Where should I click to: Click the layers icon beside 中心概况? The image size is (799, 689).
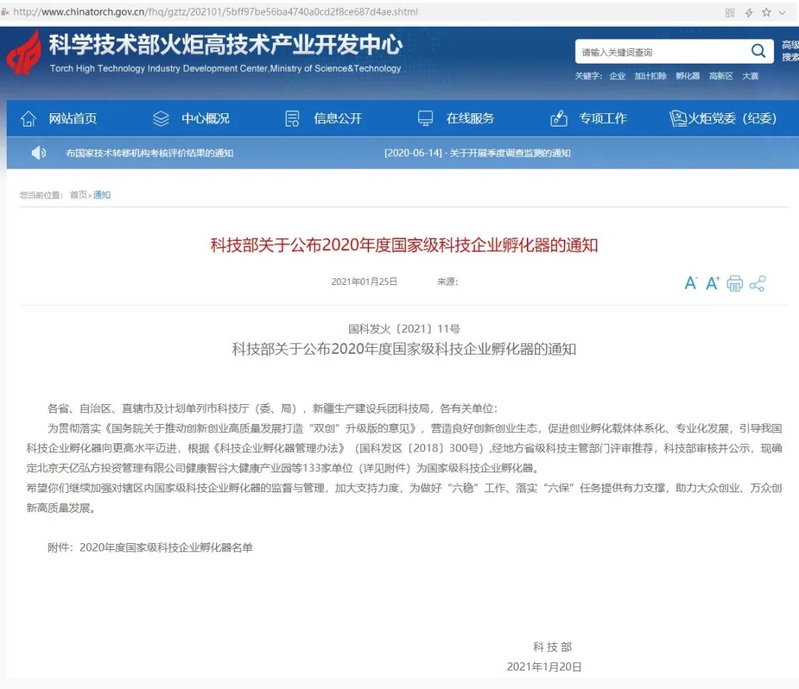click(x=161, y=119)
